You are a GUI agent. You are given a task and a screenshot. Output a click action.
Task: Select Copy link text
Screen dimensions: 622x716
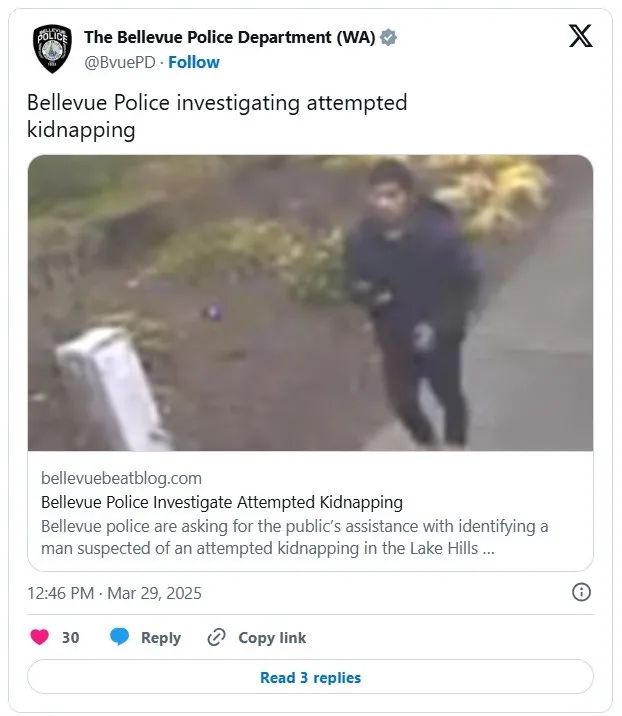point(272,637)
